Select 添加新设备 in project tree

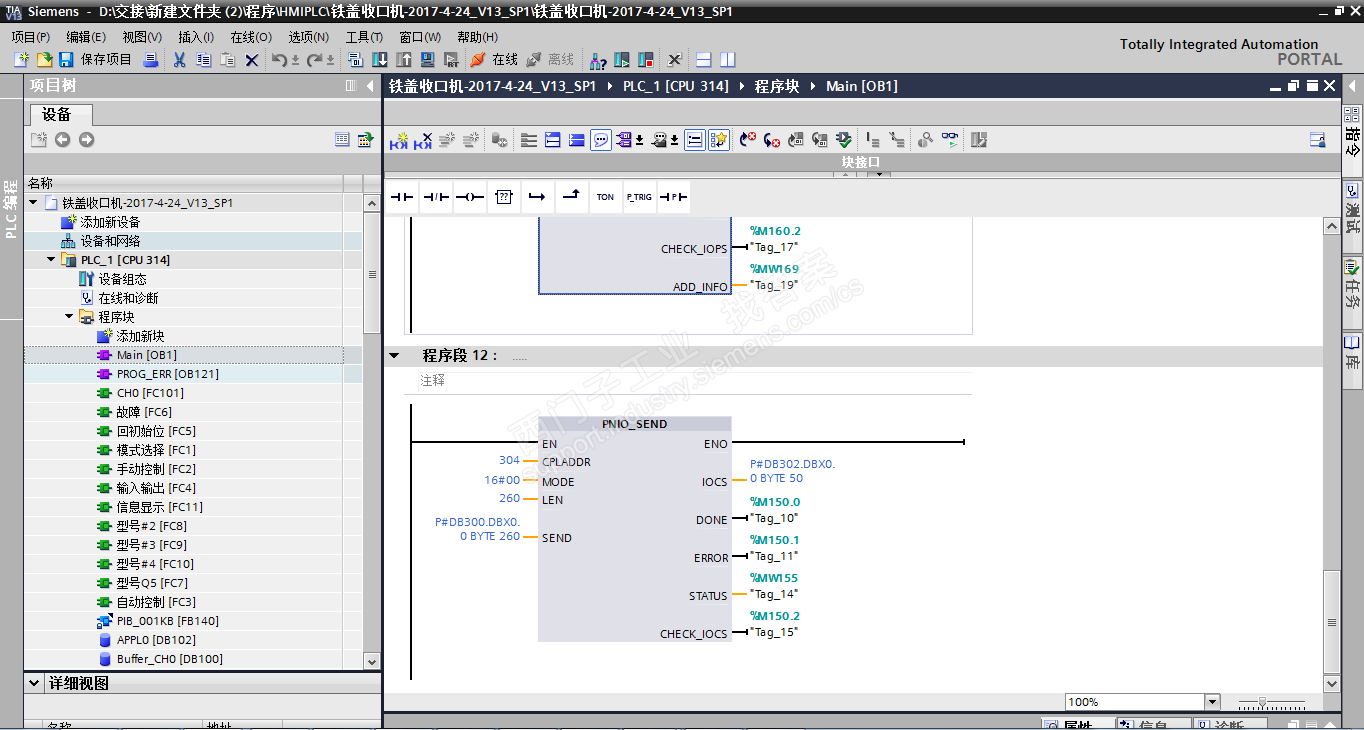[x=110, y=222]
